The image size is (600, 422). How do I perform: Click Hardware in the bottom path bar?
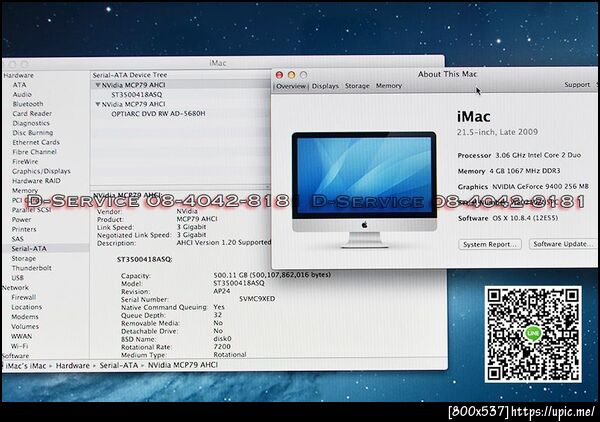coord(73,366)
